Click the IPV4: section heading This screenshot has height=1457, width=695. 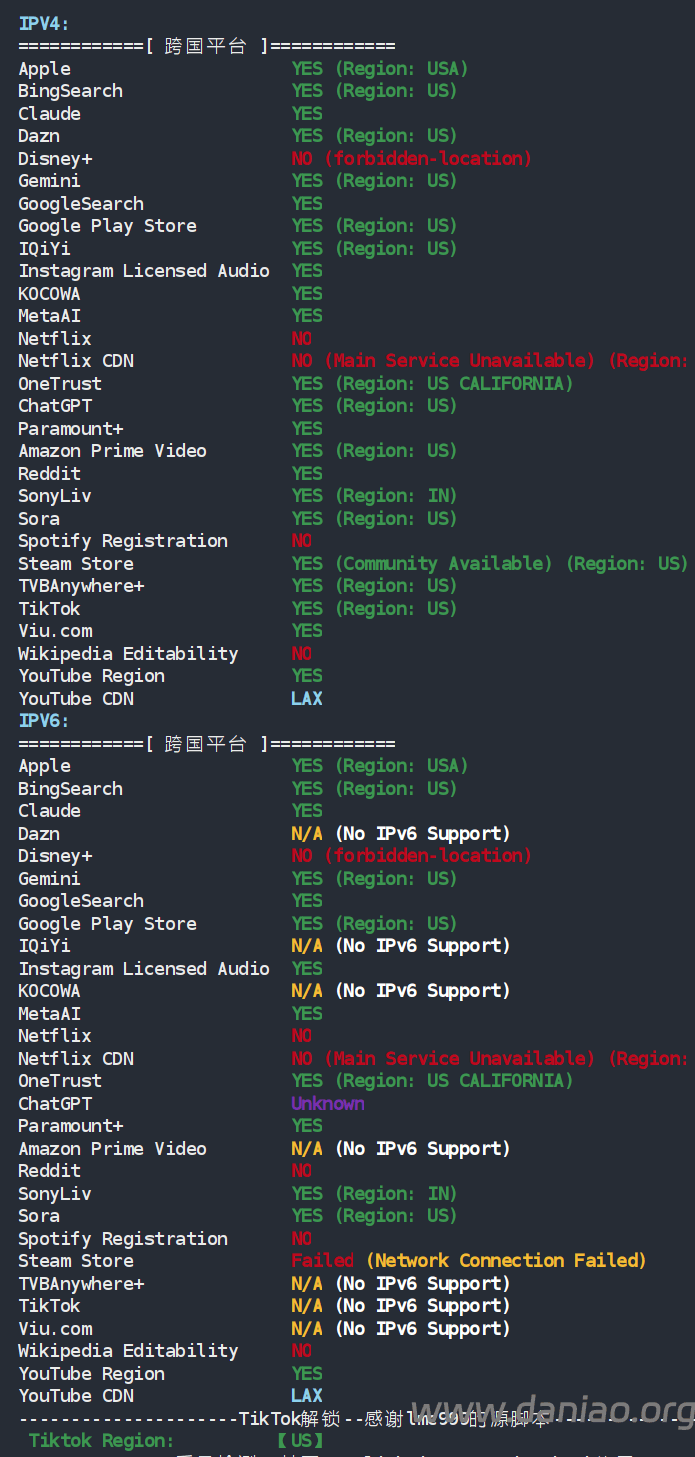[x=43, y=24]
